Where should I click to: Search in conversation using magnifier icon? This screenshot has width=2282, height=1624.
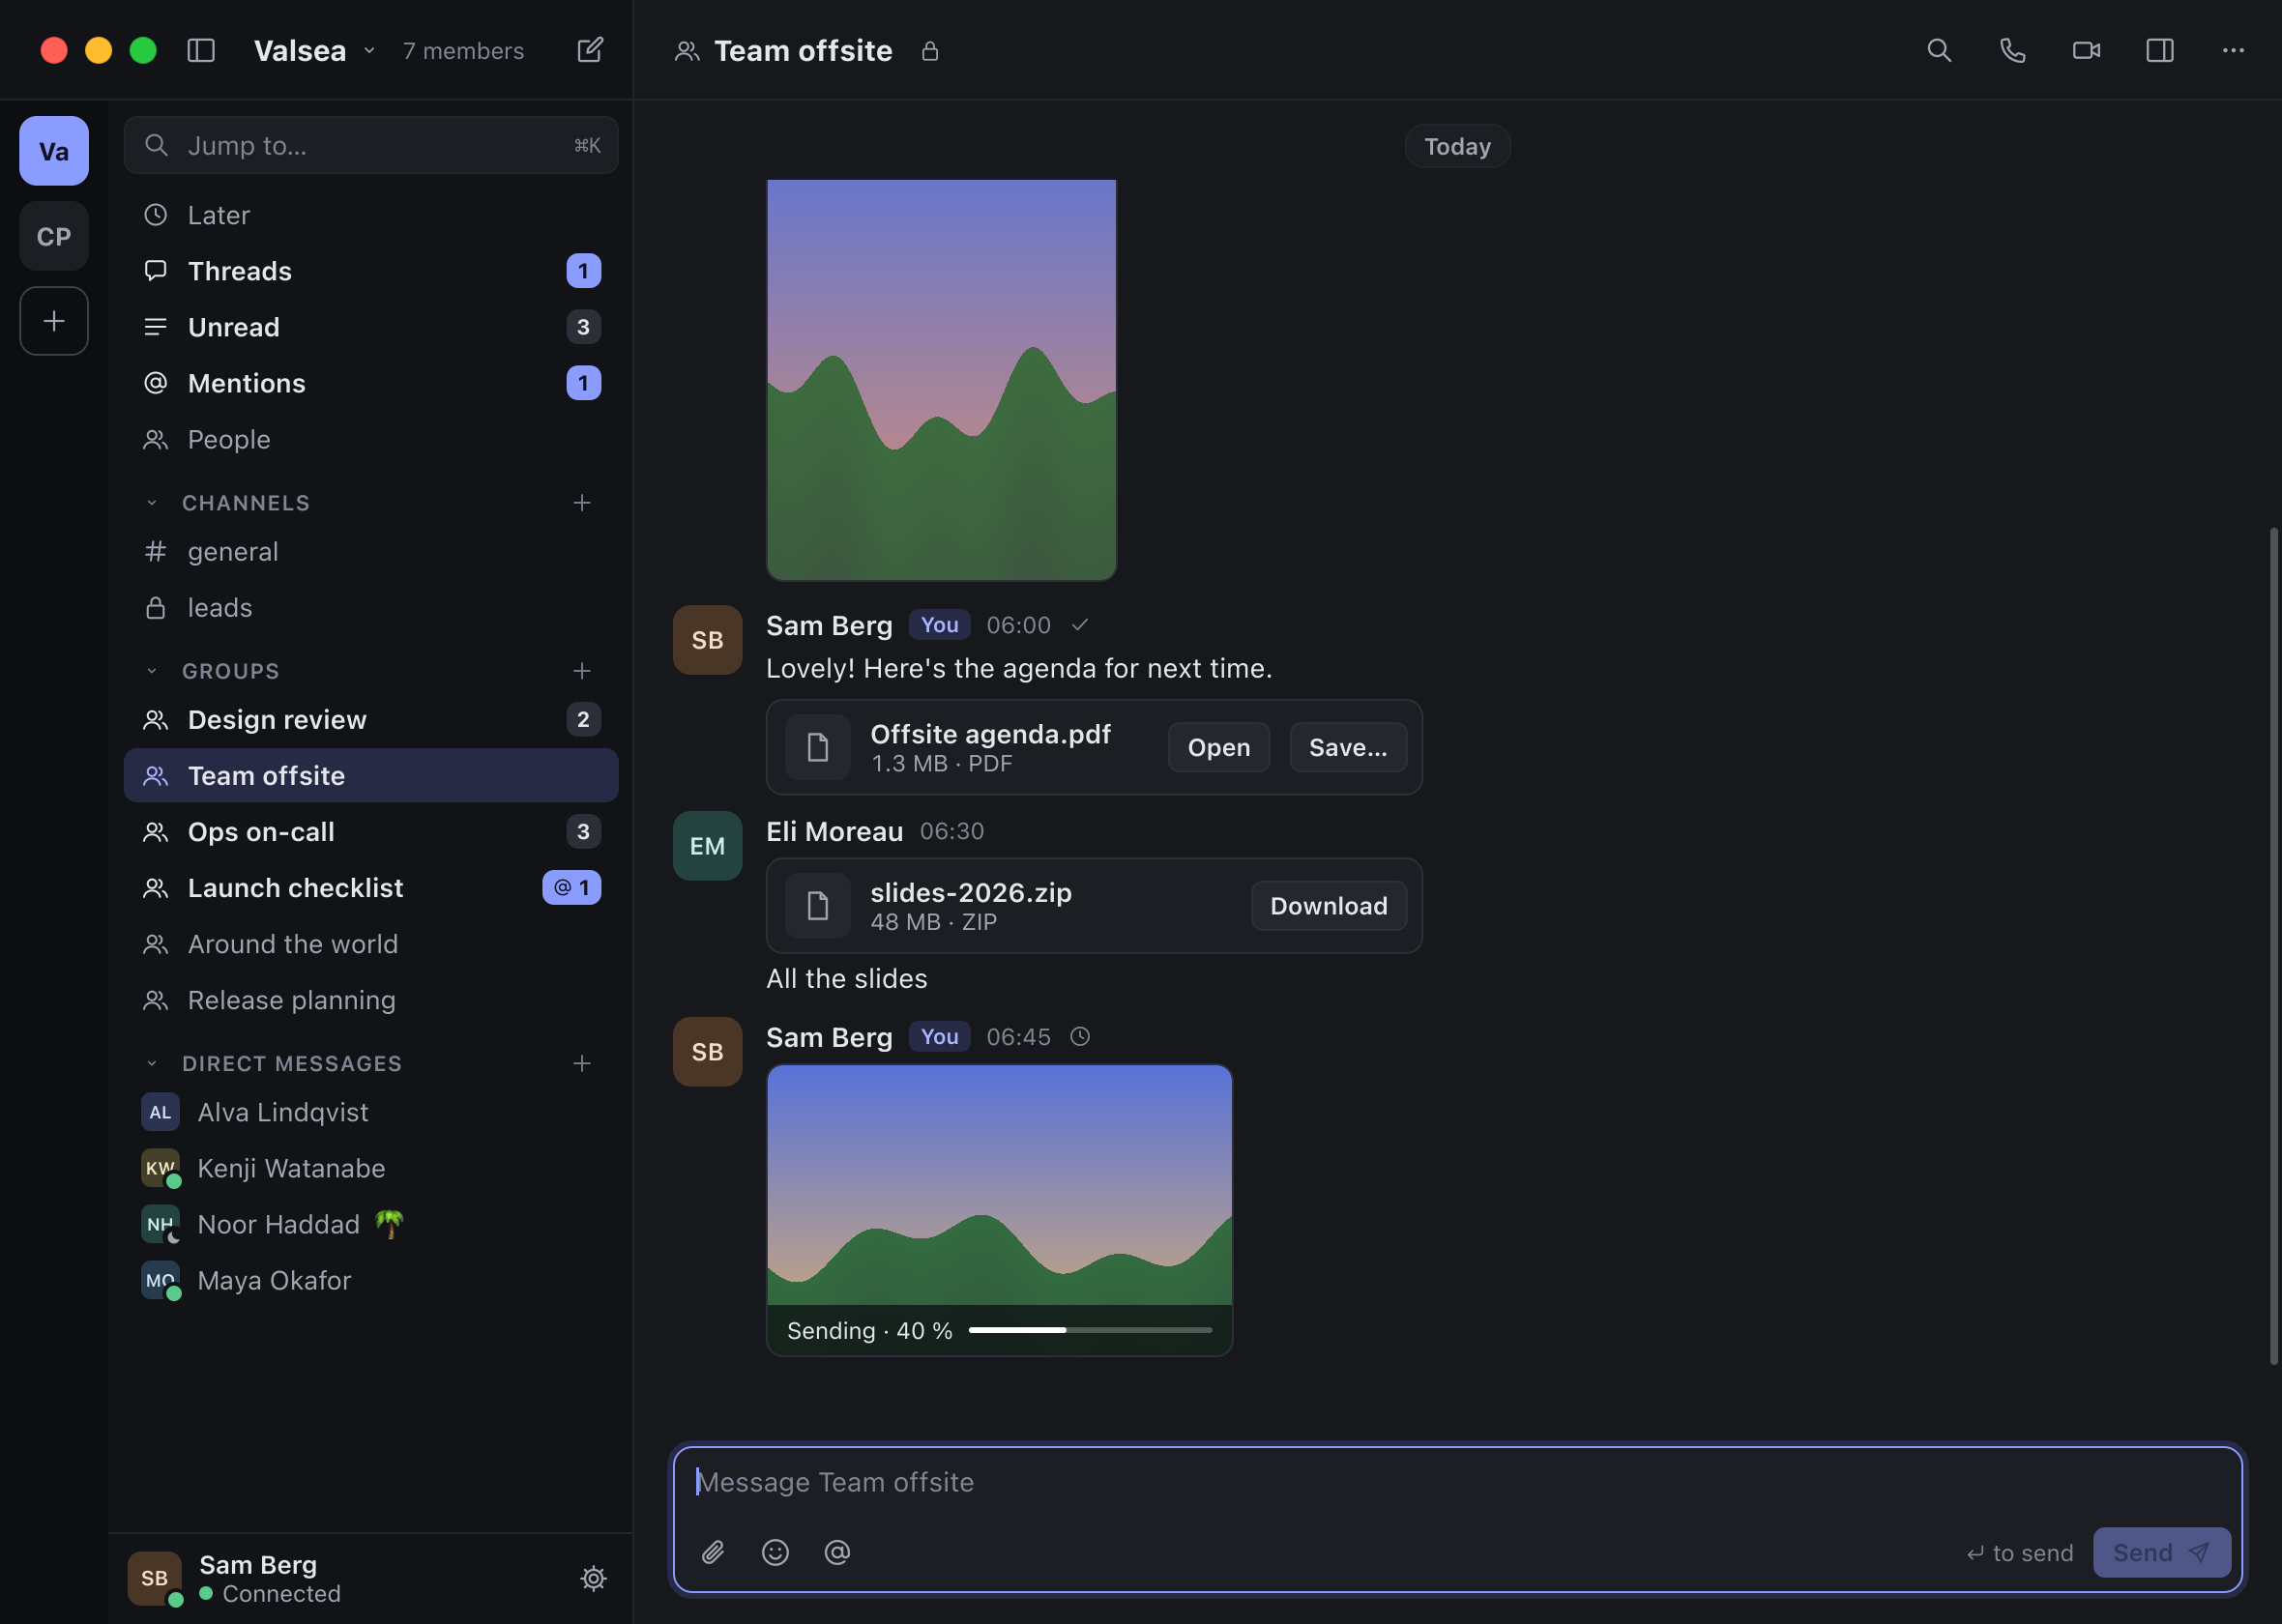coord(1939,50)
